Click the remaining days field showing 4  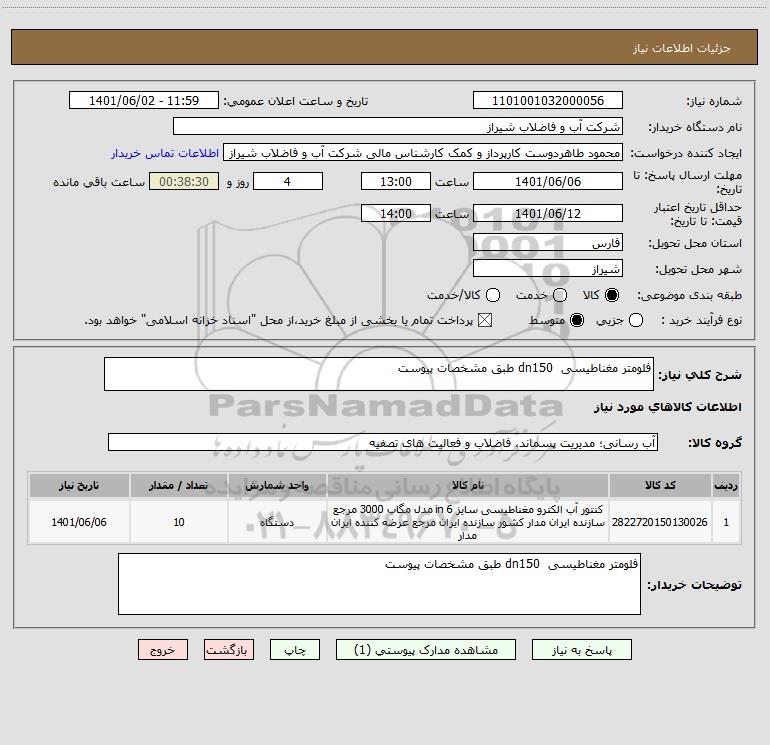coord(288,181)
